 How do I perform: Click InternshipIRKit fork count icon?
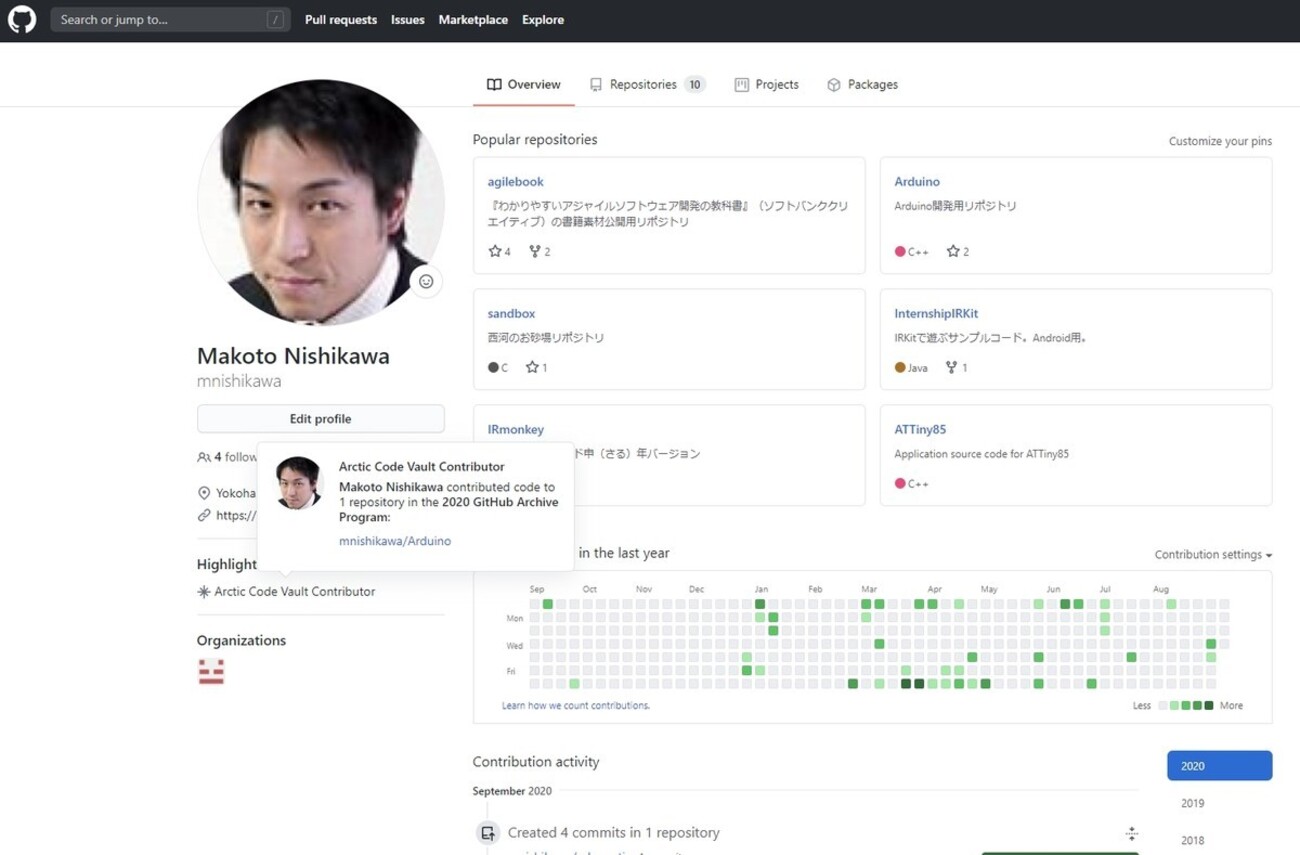(951, 368)
